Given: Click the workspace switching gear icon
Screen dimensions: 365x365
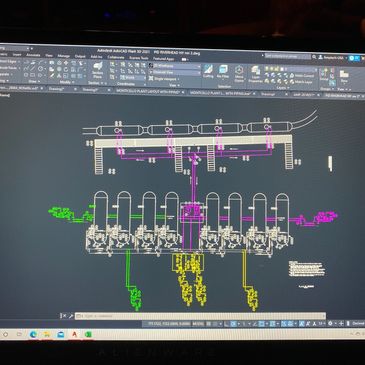Looking at the screenshot, I should point(330,323).
